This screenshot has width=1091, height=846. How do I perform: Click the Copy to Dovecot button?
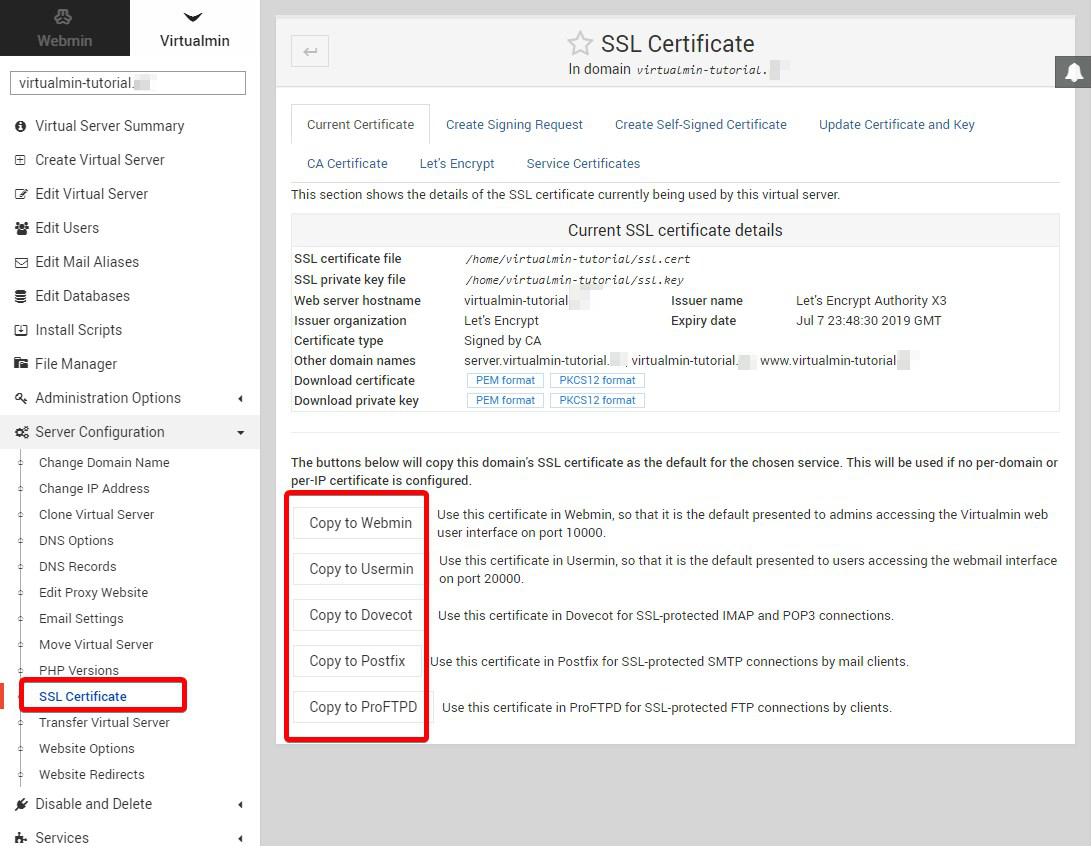click(360, 615)
